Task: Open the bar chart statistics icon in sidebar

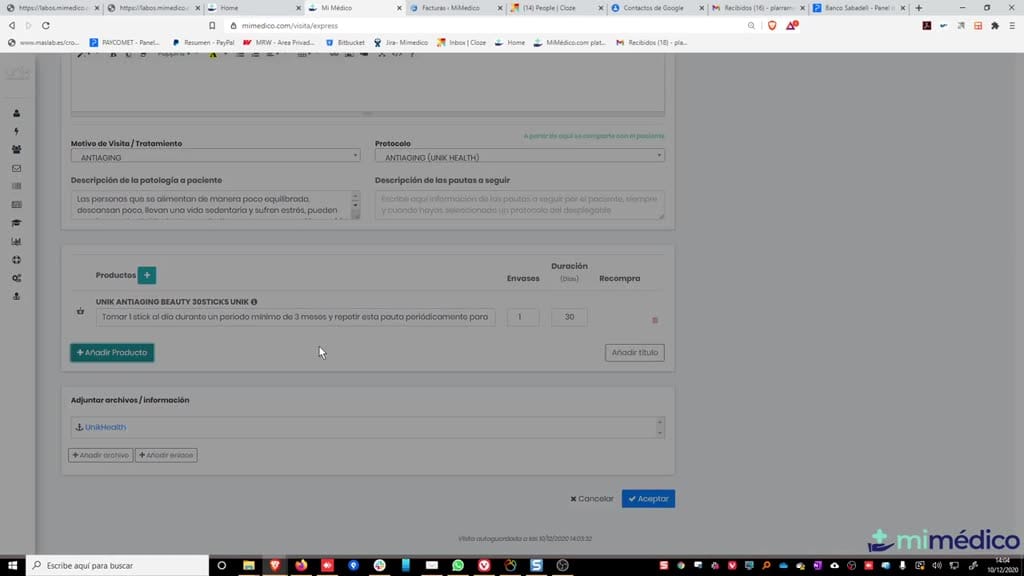Action: (16, 241)
